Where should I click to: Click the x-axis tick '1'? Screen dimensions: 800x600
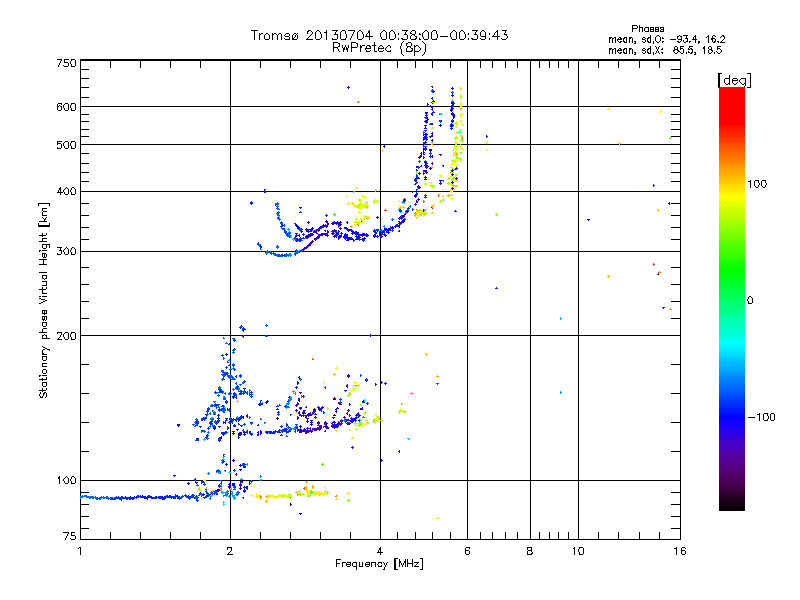[80, 551]
